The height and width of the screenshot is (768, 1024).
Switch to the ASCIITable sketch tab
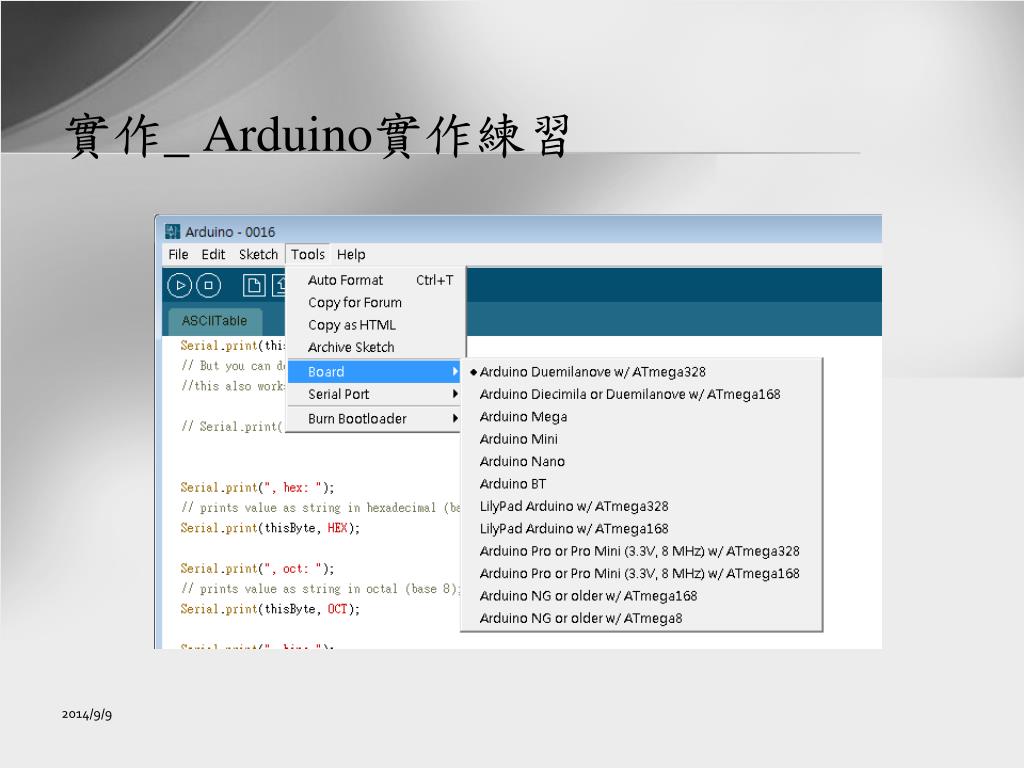coord(214,321)
